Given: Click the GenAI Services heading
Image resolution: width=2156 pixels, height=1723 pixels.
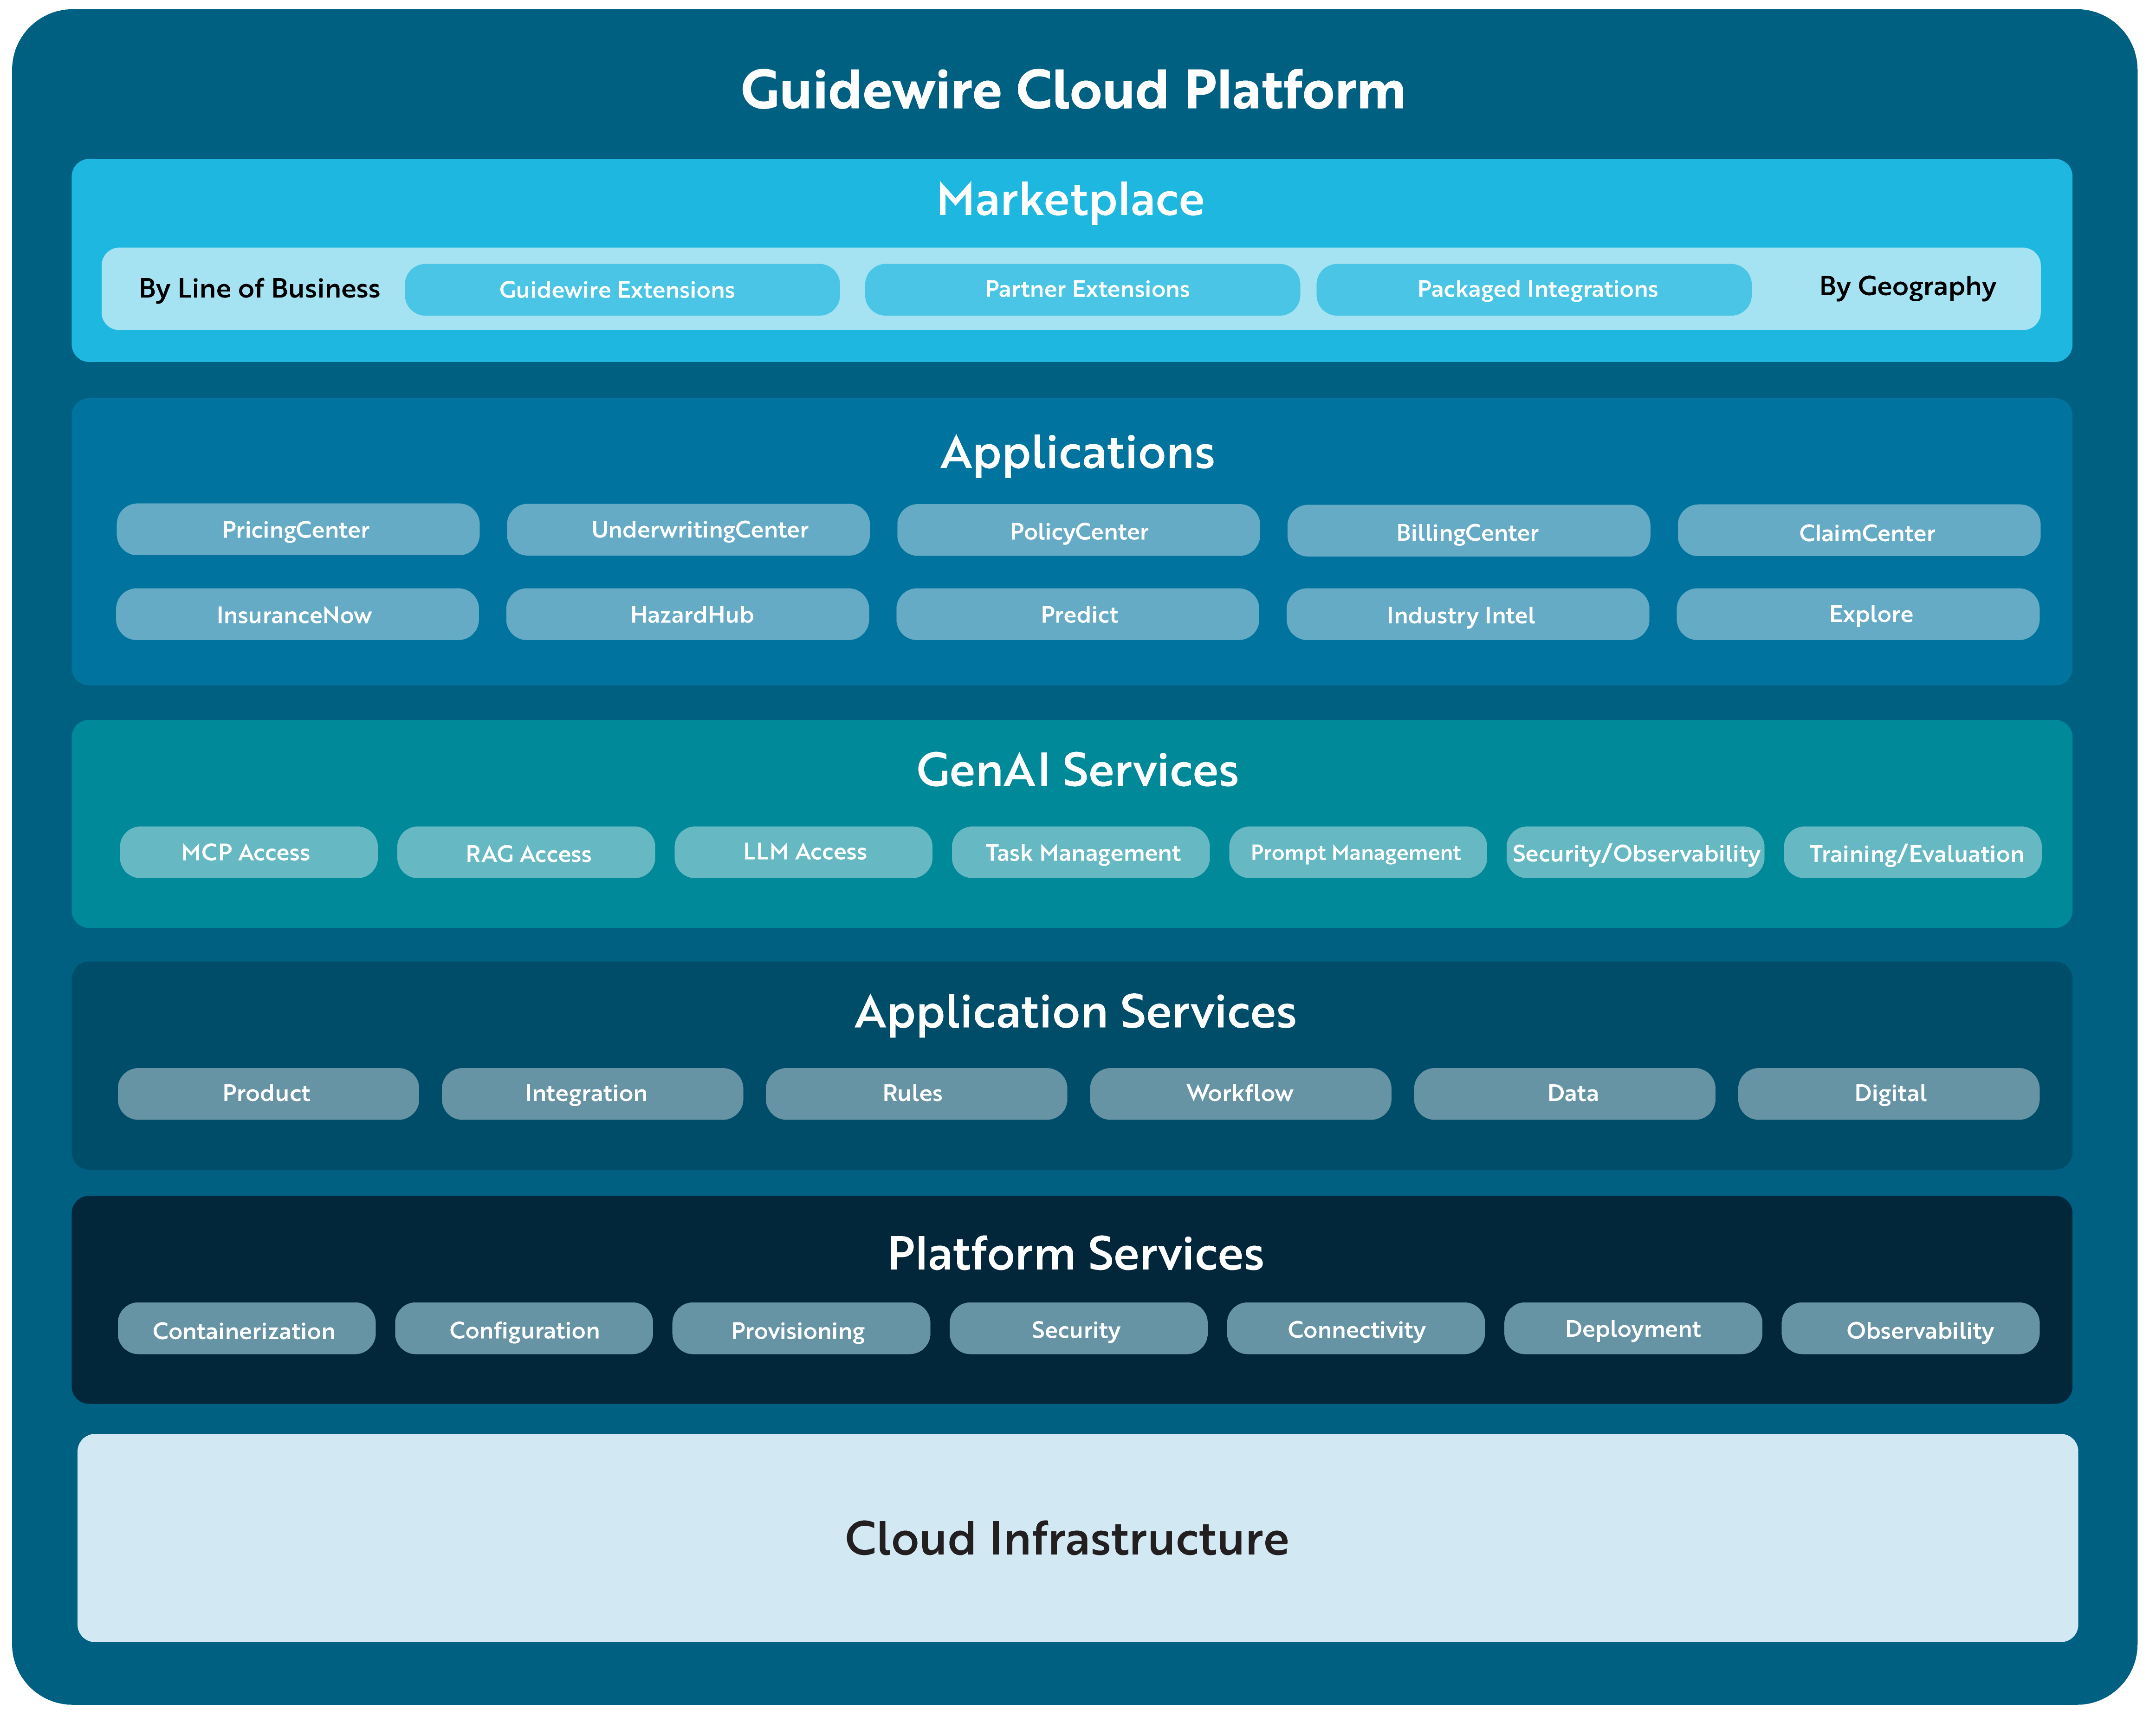Looking at the screenshot, I should tap(1077, 770).
